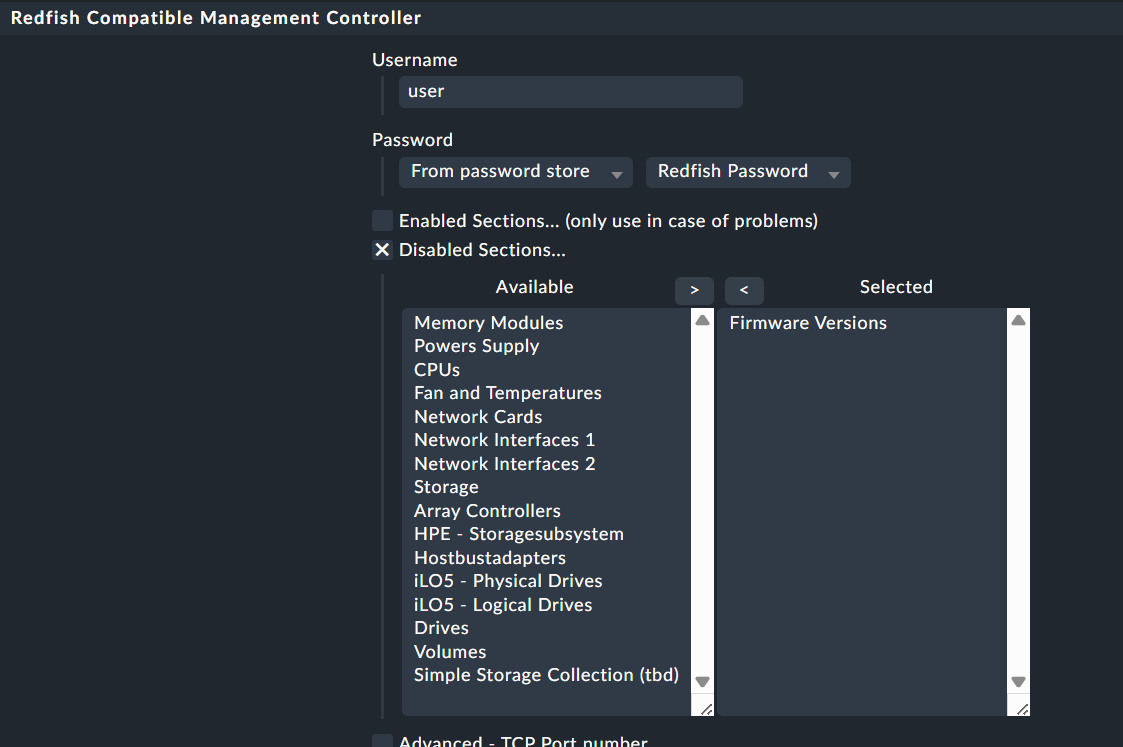
Task: Click the Available list scrollbar
Action: click(701, 500)
